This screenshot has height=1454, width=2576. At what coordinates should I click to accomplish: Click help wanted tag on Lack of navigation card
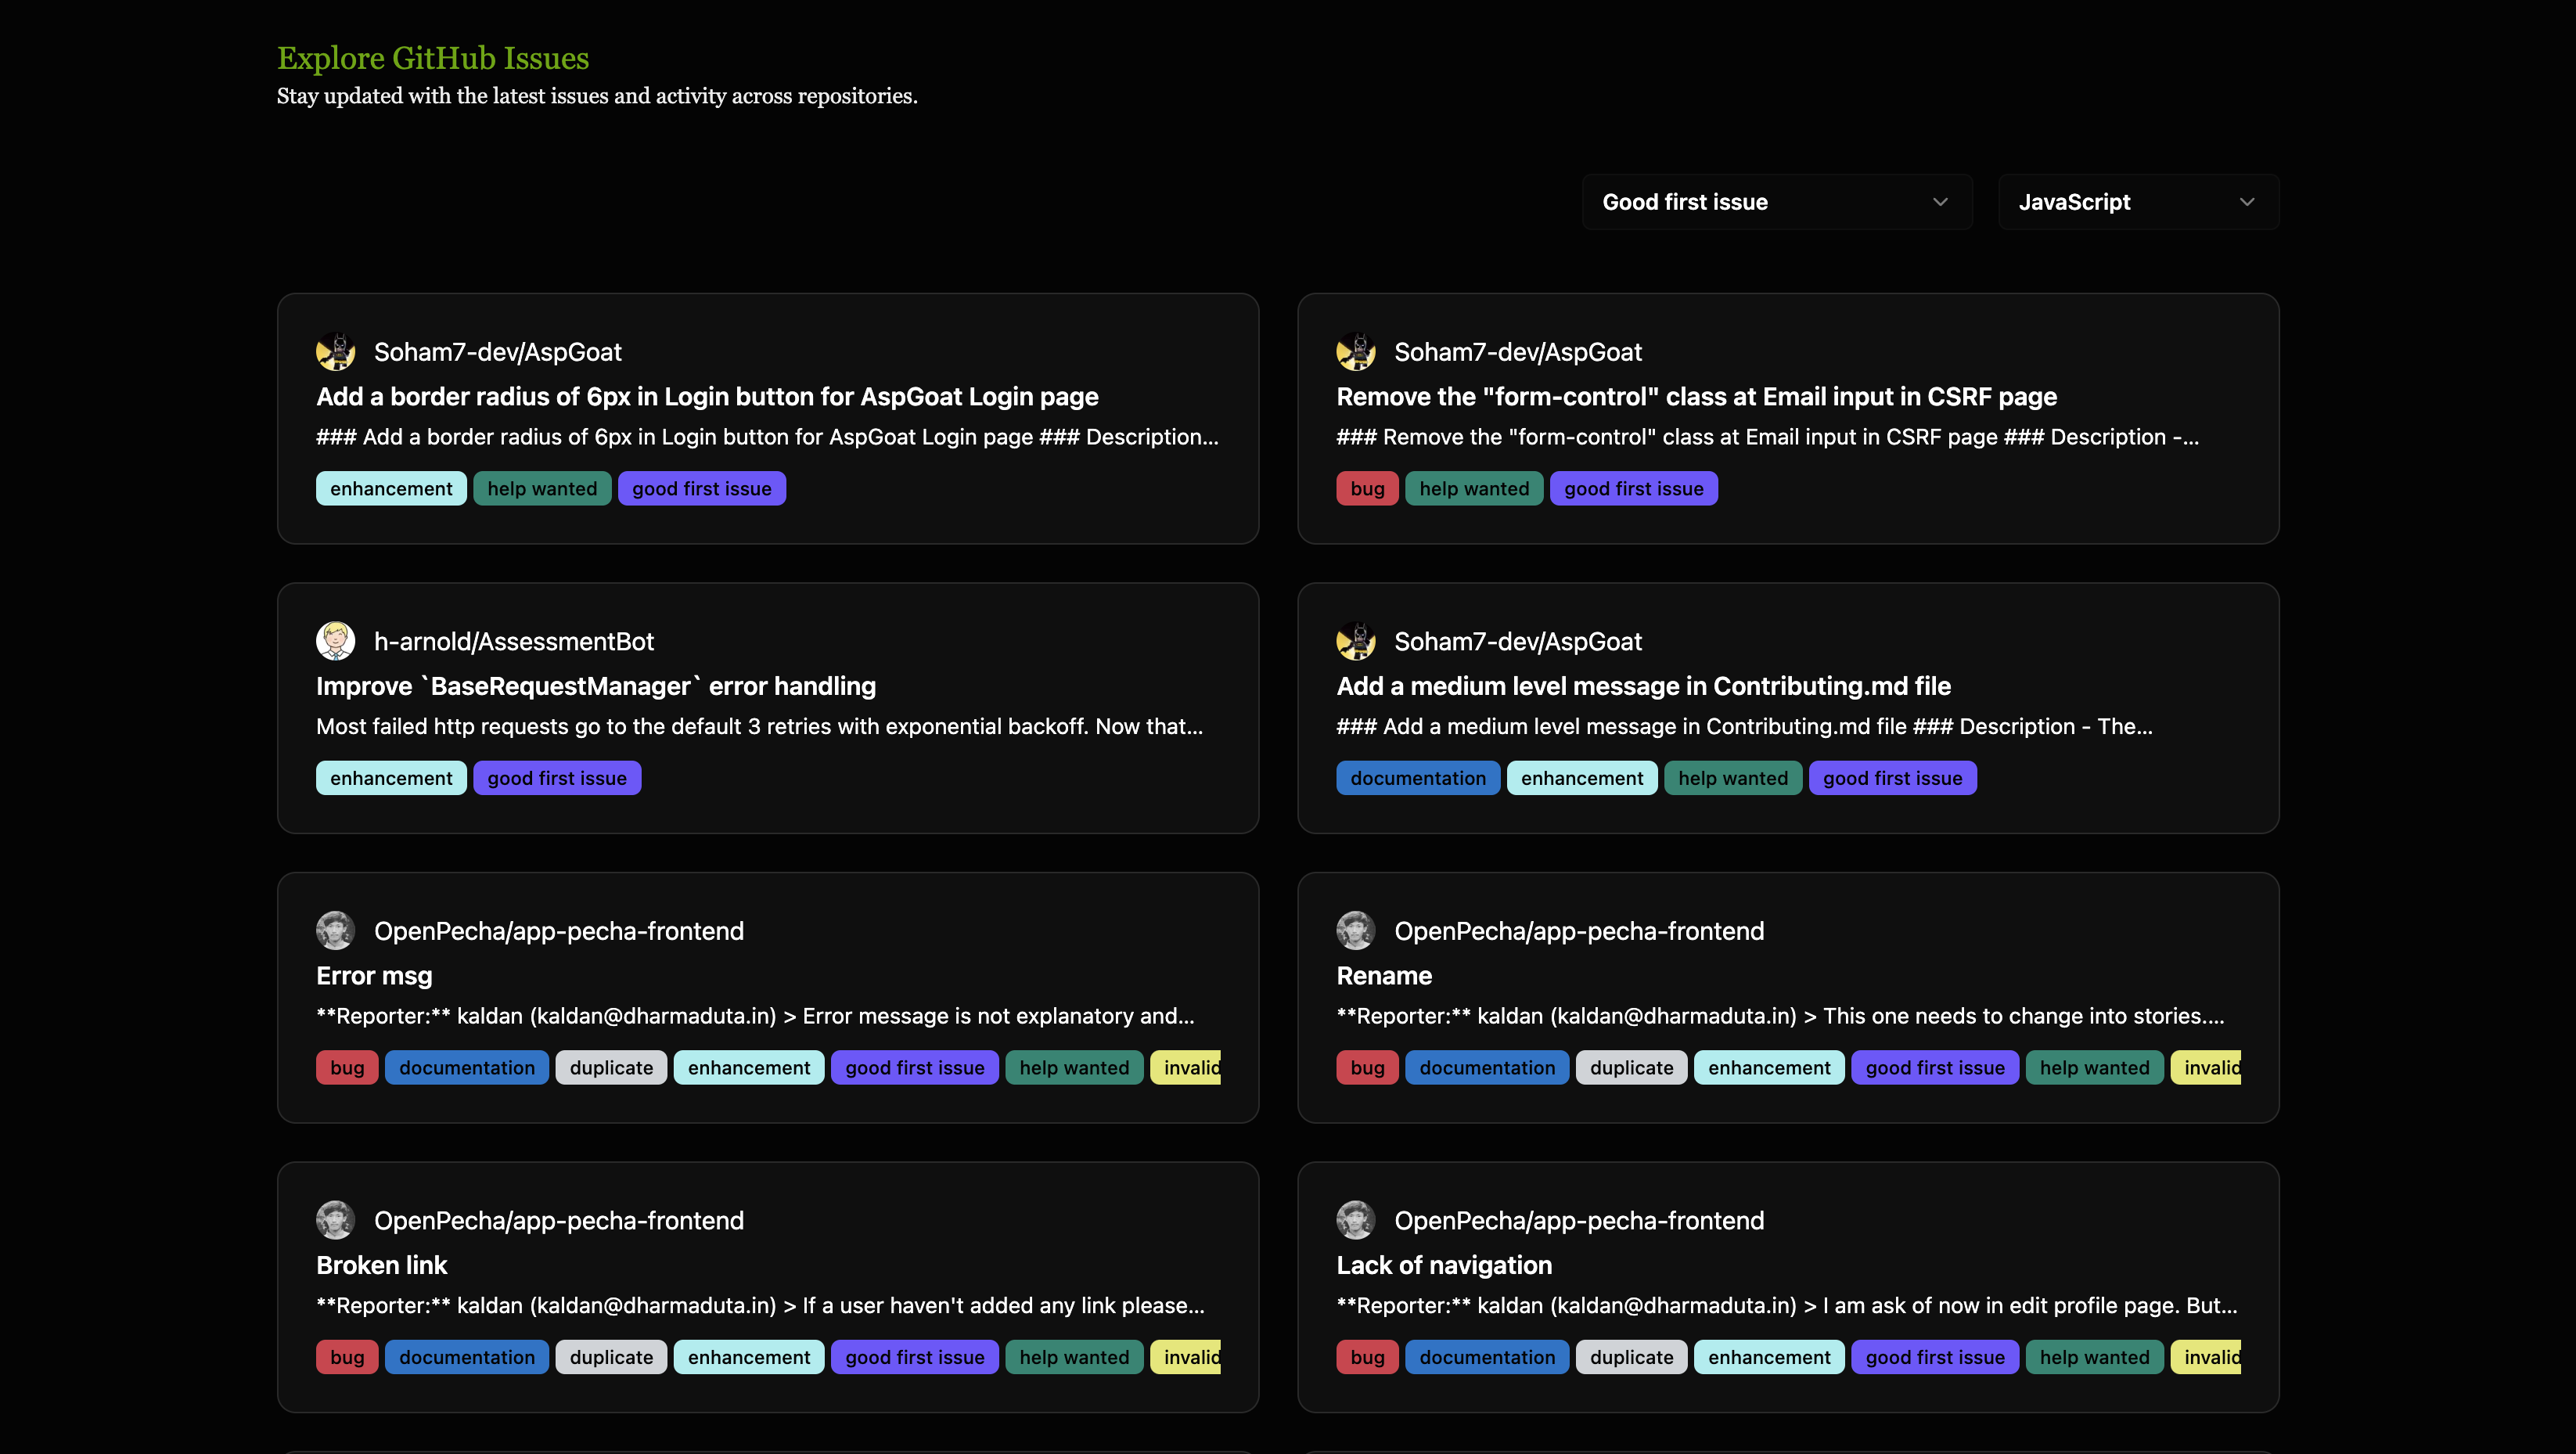click(2094, 1357)
